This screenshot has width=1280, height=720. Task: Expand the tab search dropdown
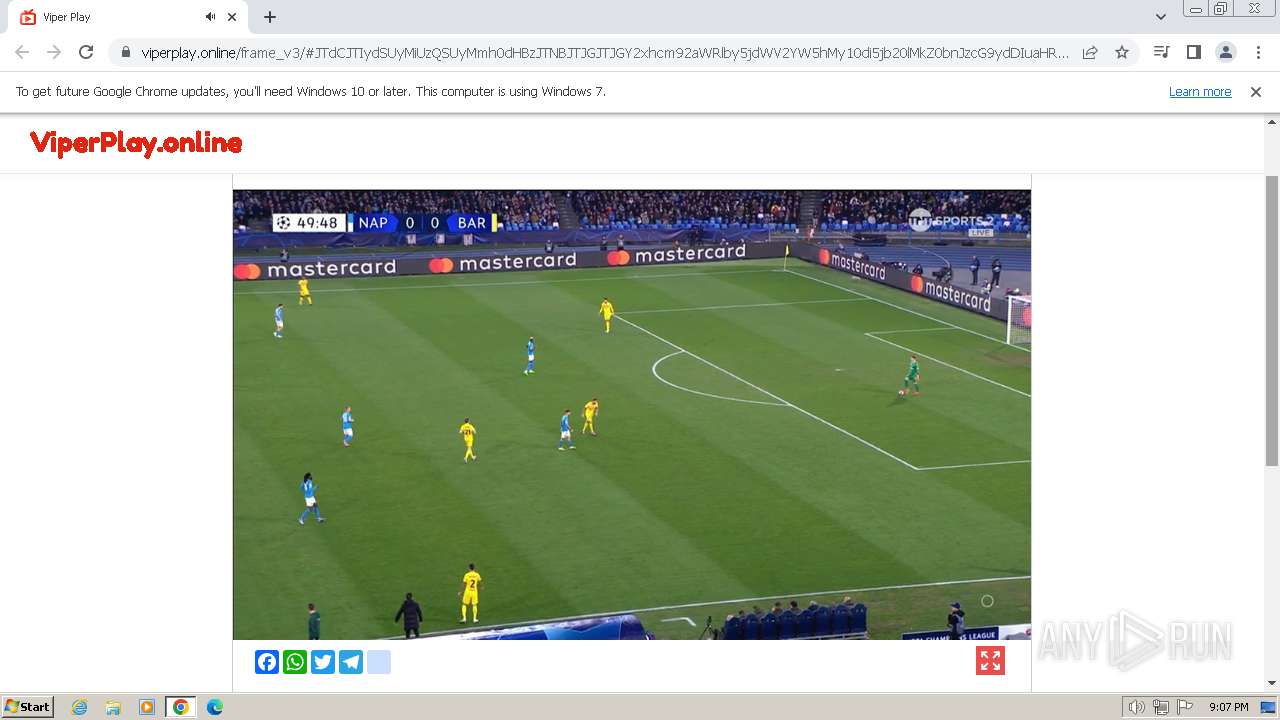coord(1160,17)
